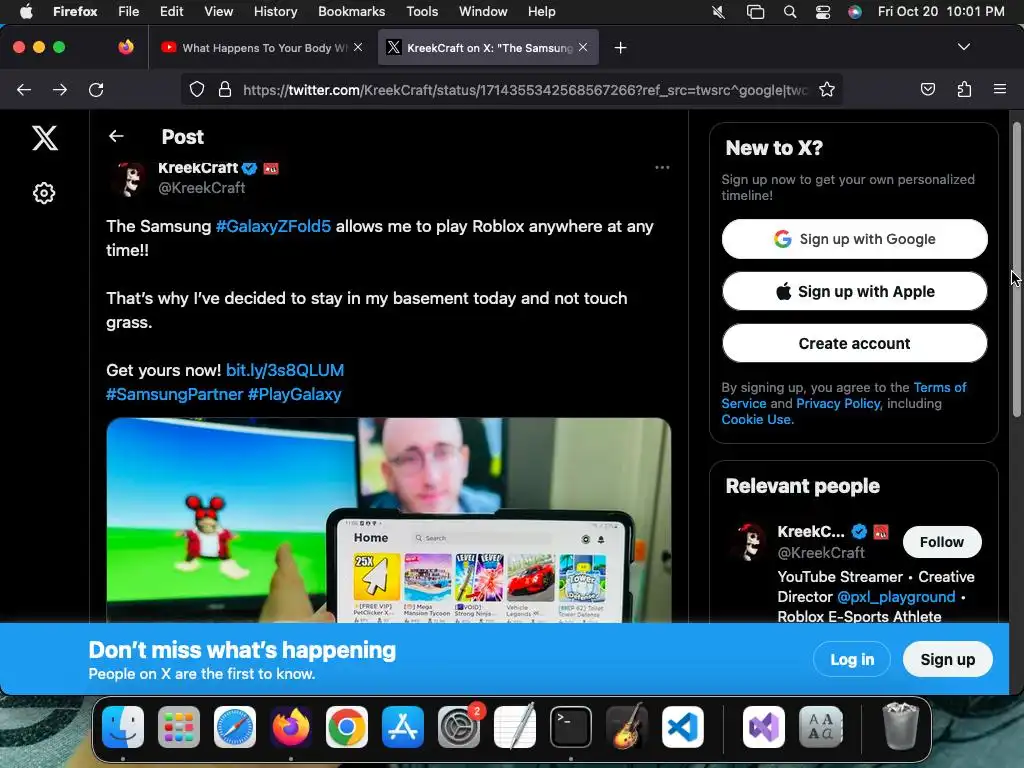Open the Tools menu
The width and height of the screenshot is (1024, 768).
pos(422,12)
